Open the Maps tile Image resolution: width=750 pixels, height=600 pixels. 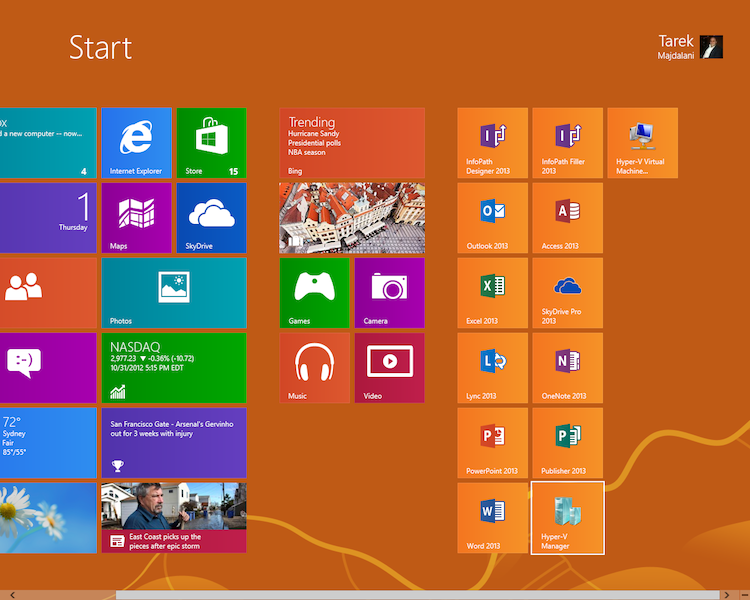[x=136, y=218]
